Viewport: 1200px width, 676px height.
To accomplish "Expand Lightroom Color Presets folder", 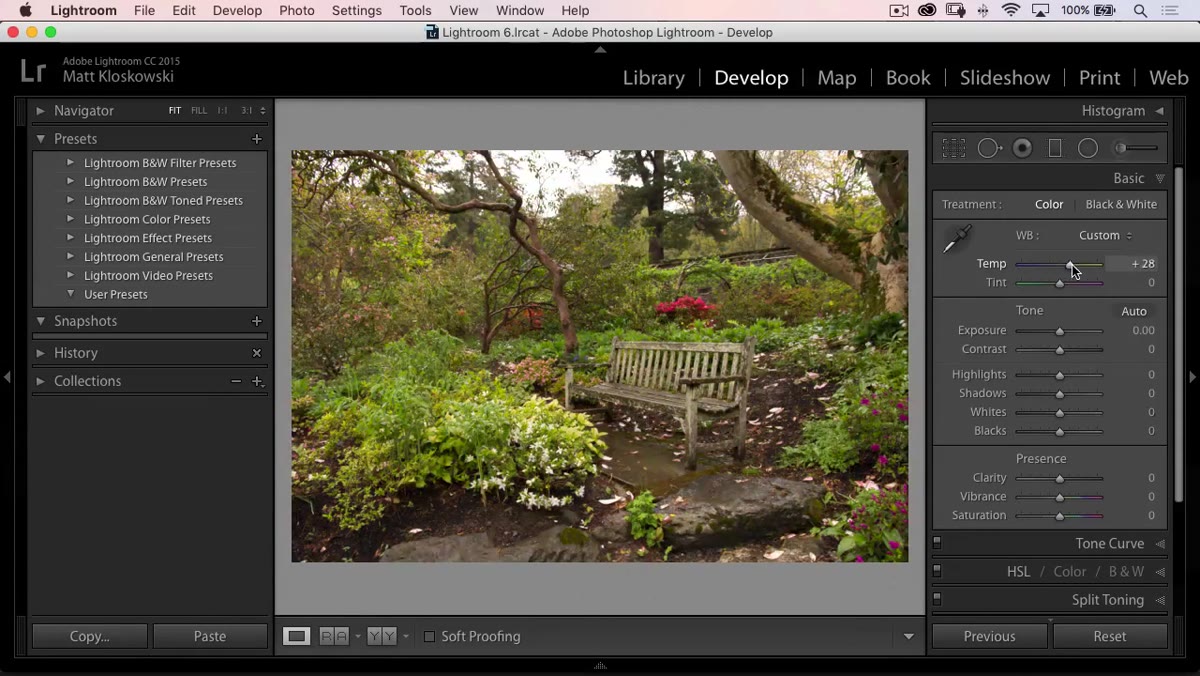I will pyautogui.click(x=71, y=219).
